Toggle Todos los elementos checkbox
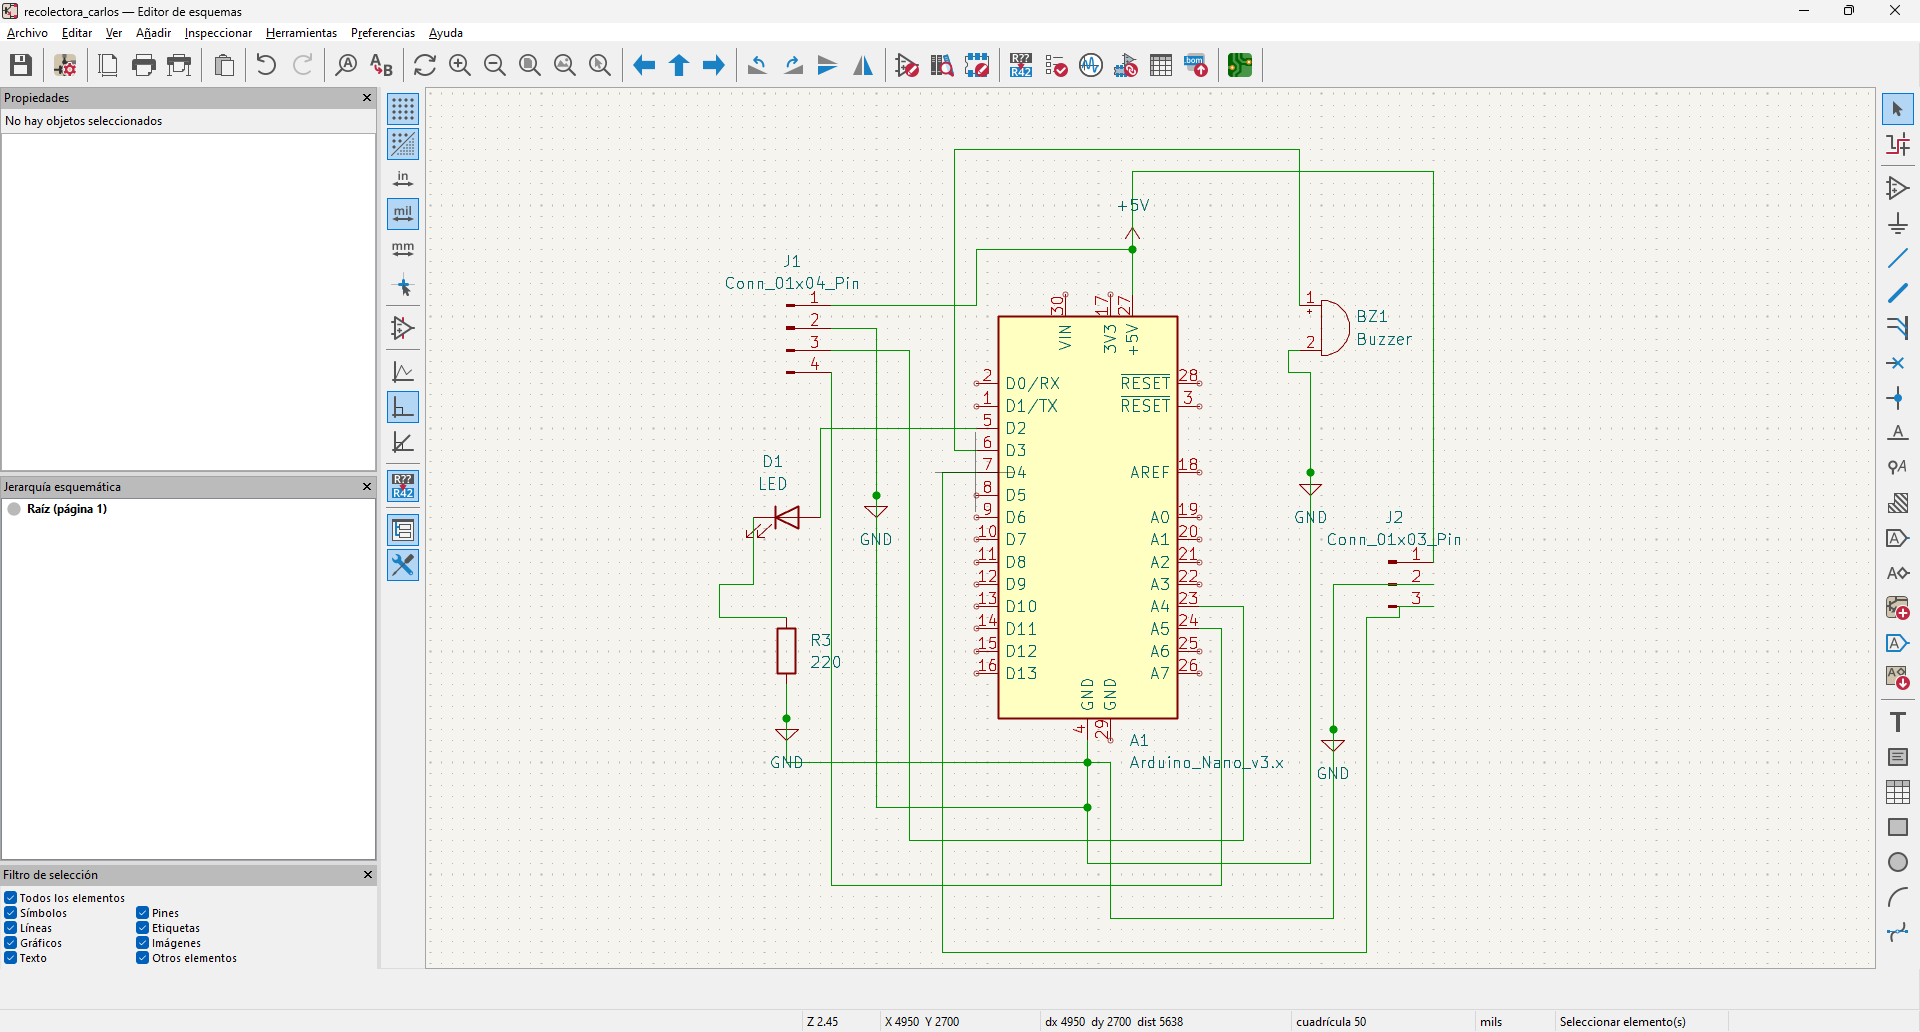 [11, 898]
